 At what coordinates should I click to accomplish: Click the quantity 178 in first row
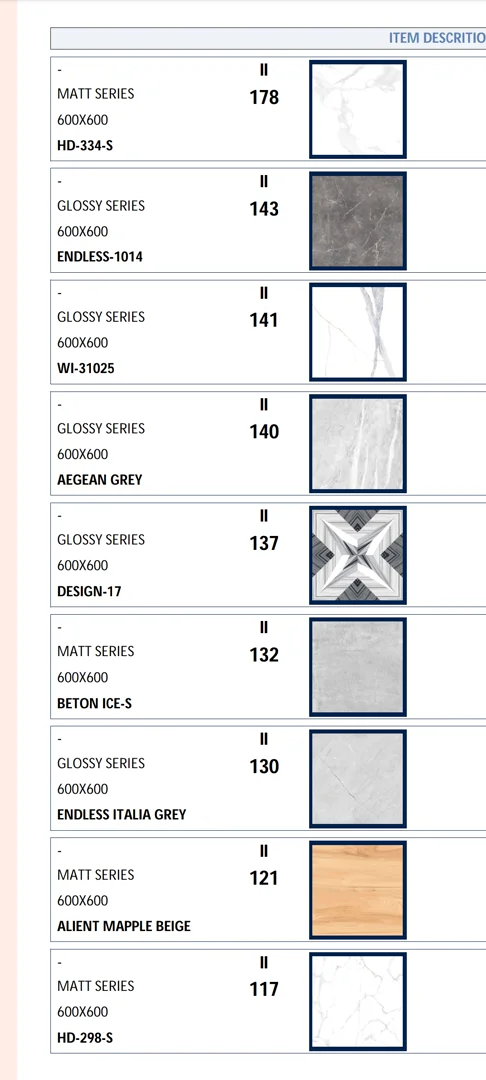[x=264, y=98]
